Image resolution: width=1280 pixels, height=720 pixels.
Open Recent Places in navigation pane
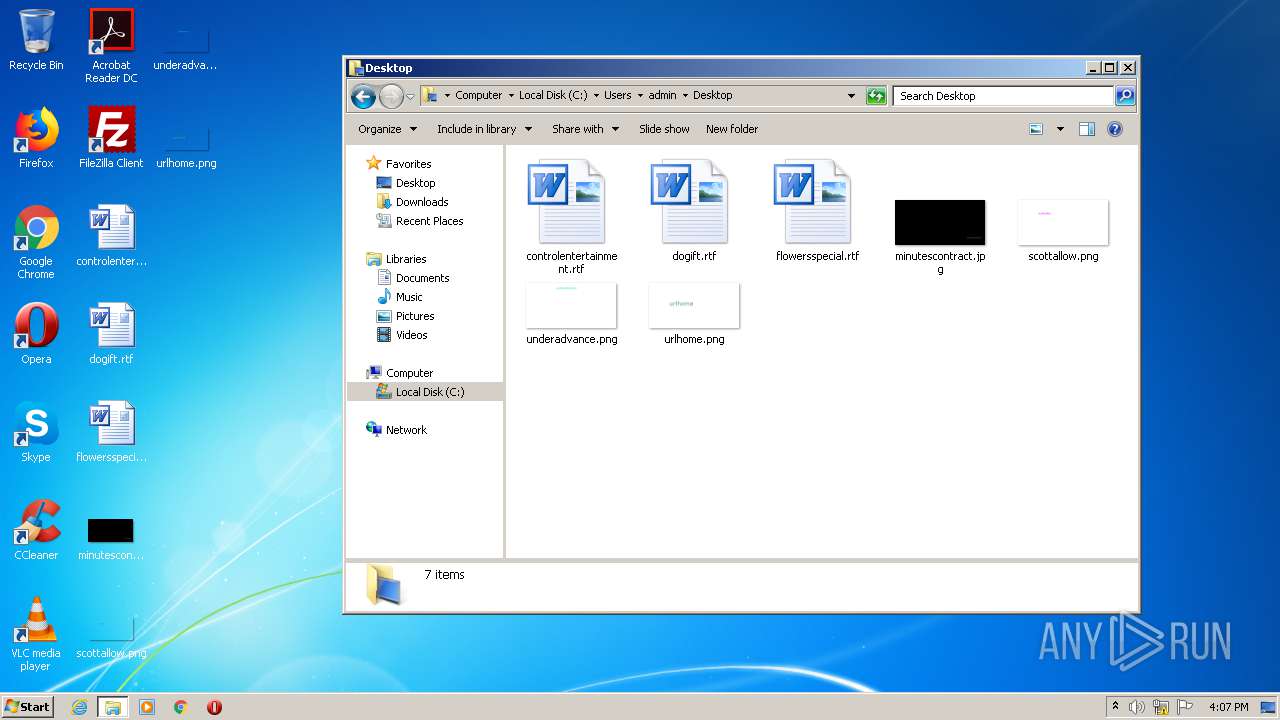[x=419, y=221]
